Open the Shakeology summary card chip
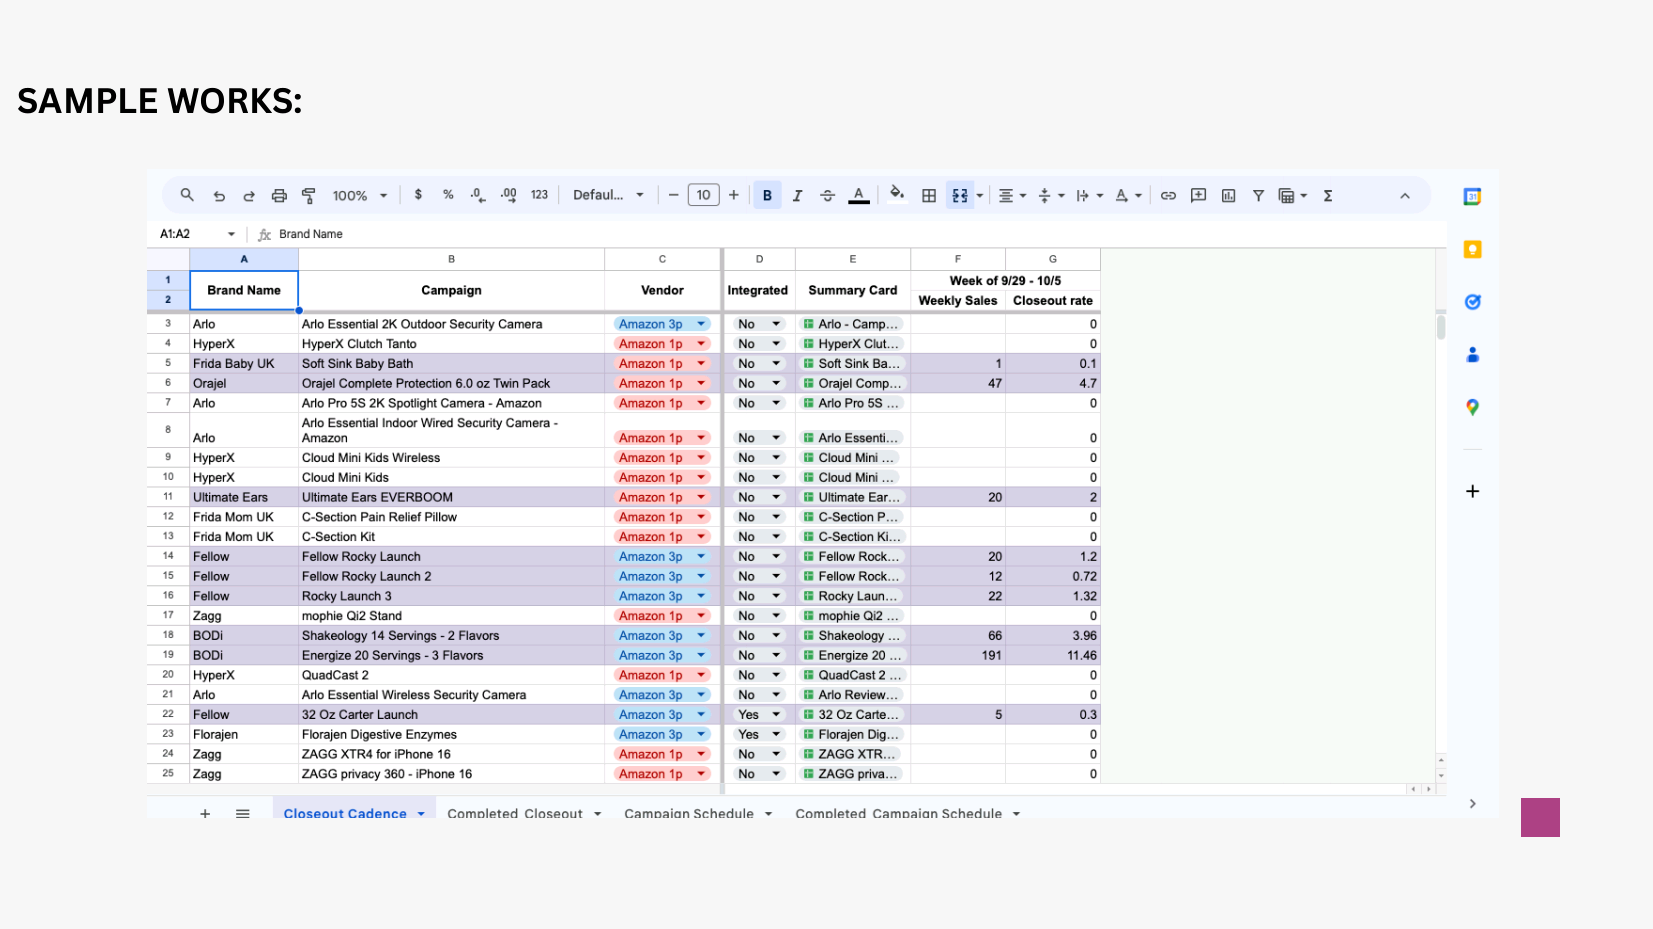This screenshot has width=1653, height=929. click(853, 636)
